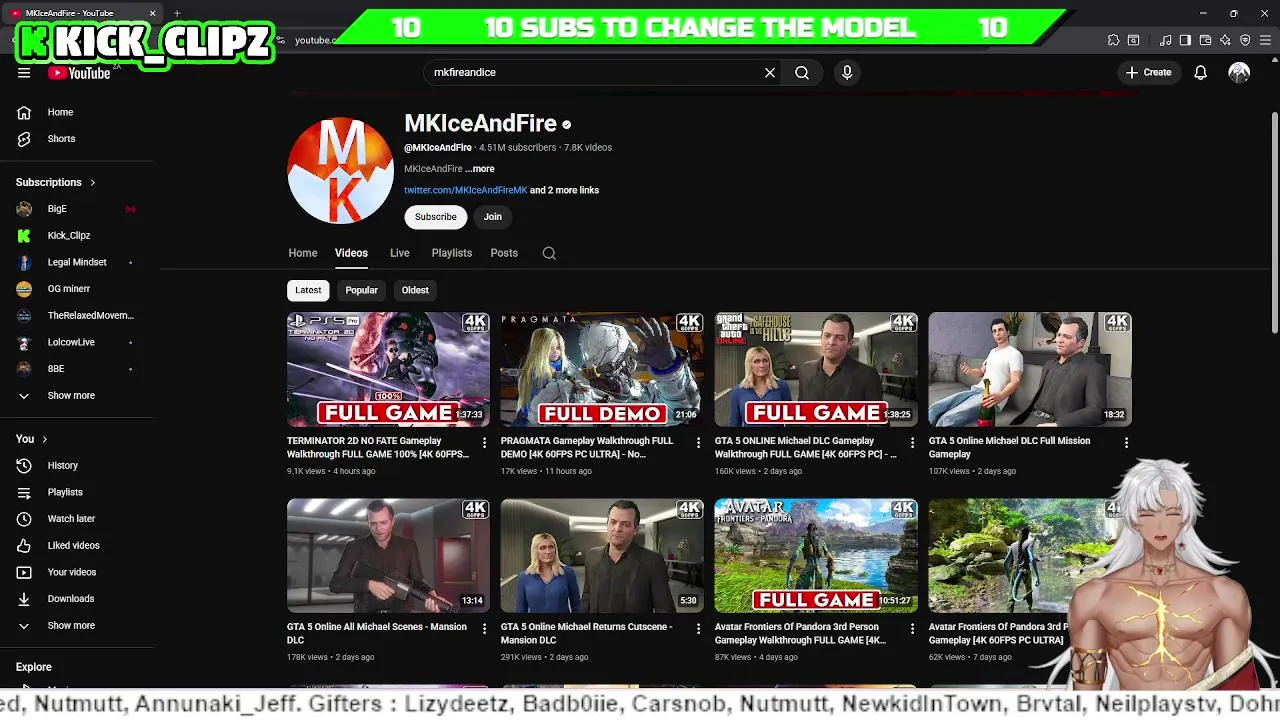Image resolution: width=1280 pixels, height=720 pixels.
Task: Open more options for the Avatar Full Game video
Action: 912,628
